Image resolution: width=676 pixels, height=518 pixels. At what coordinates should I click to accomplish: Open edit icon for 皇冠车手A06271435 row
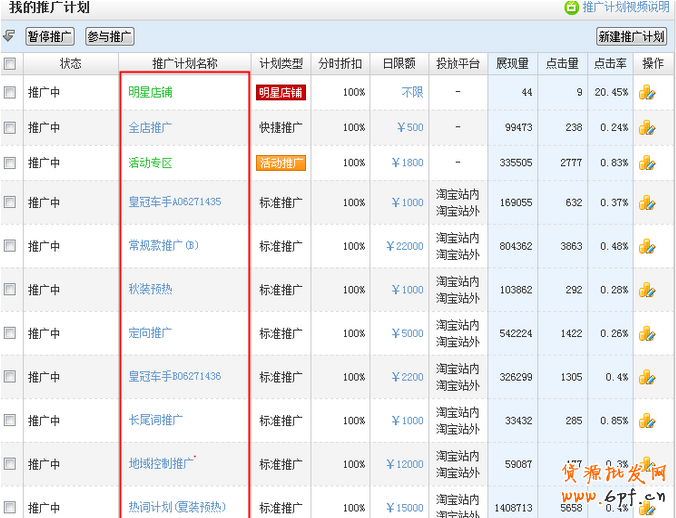(x=647, y=203)
